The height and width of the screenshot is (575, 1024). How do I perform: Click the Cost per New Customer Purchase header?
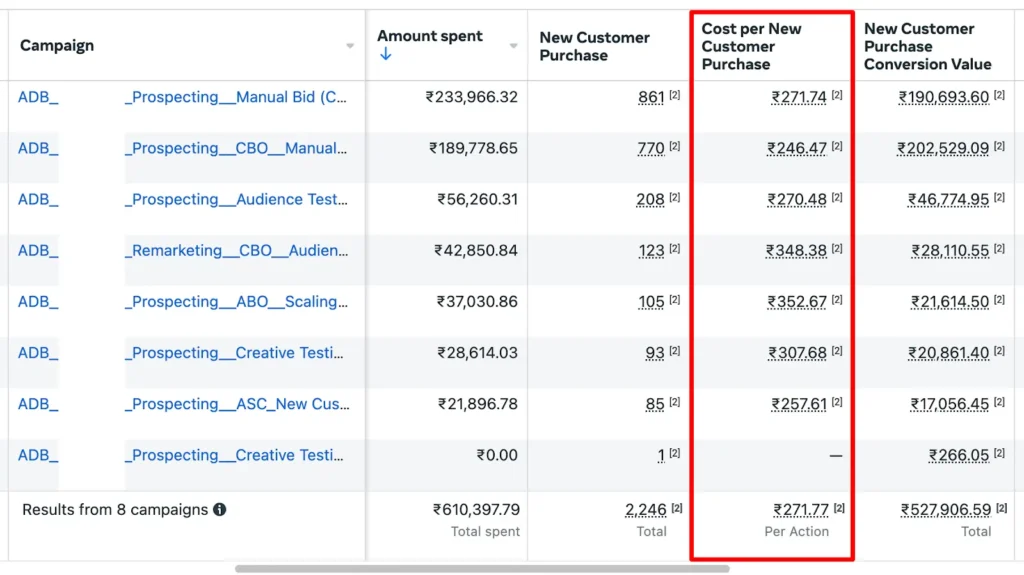pos(751,46)
